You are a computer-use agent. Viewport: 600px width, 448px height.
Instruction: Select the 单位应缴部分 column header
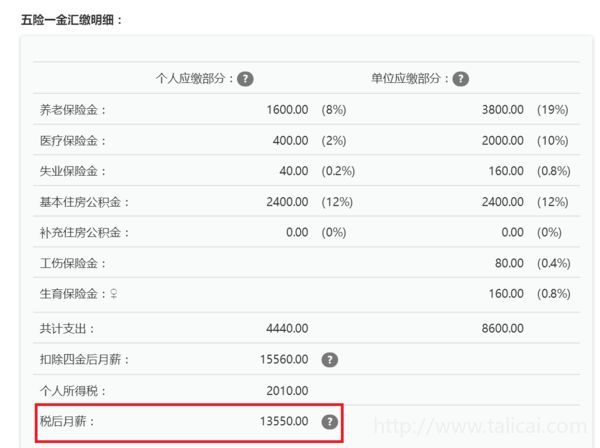click(x=410, y=79)
